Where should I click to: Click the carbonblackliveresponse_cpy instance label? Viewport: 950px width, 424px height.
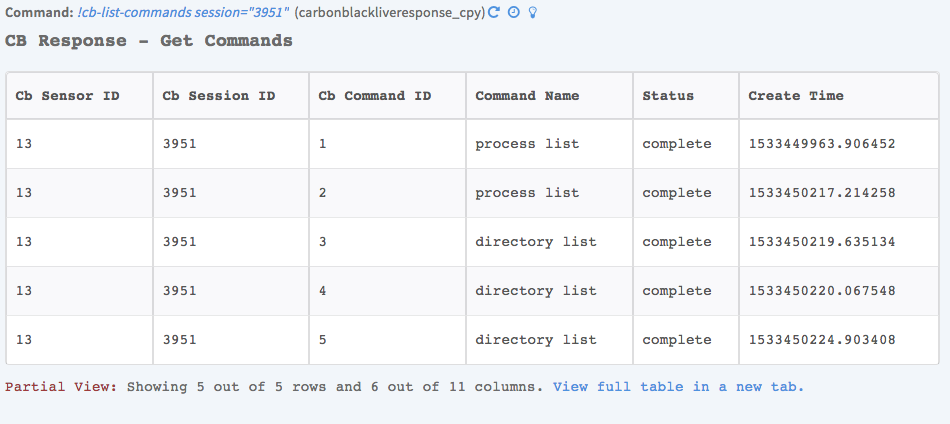coord(390,13)
